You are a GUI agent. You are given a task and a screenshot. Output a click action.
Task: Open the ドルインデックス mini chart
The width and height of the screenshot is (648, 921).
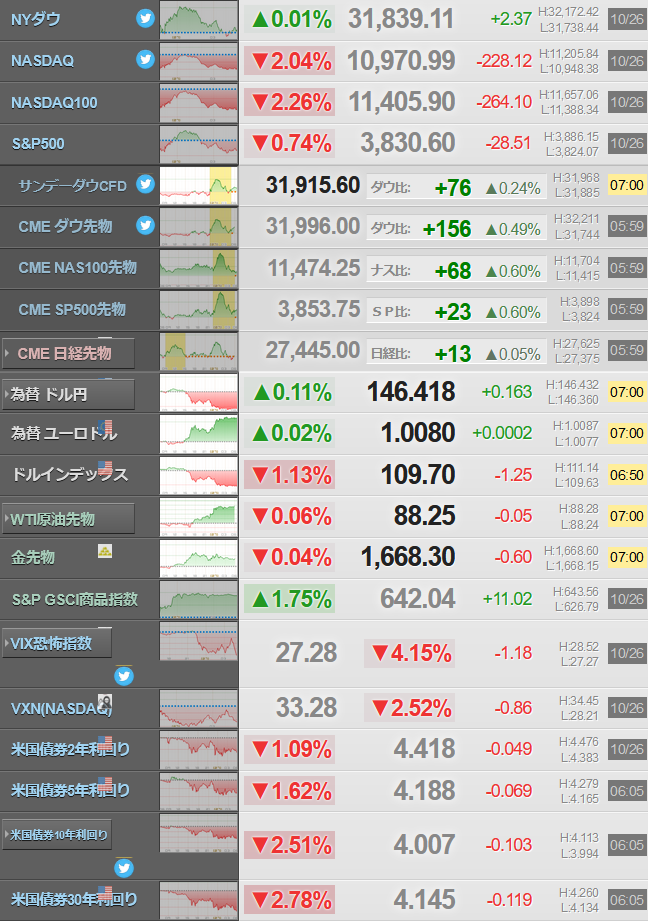tap(199, 475)
